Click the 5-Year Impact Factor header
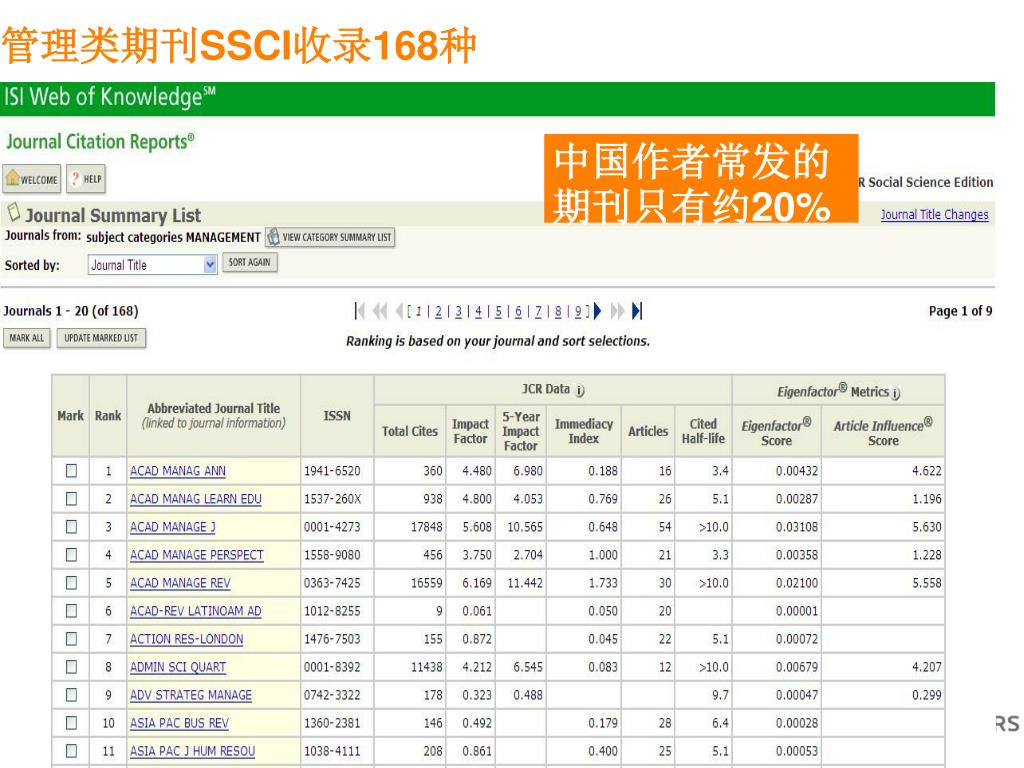Viewport: 1024px width, 768px height. (x=520, y=431)
